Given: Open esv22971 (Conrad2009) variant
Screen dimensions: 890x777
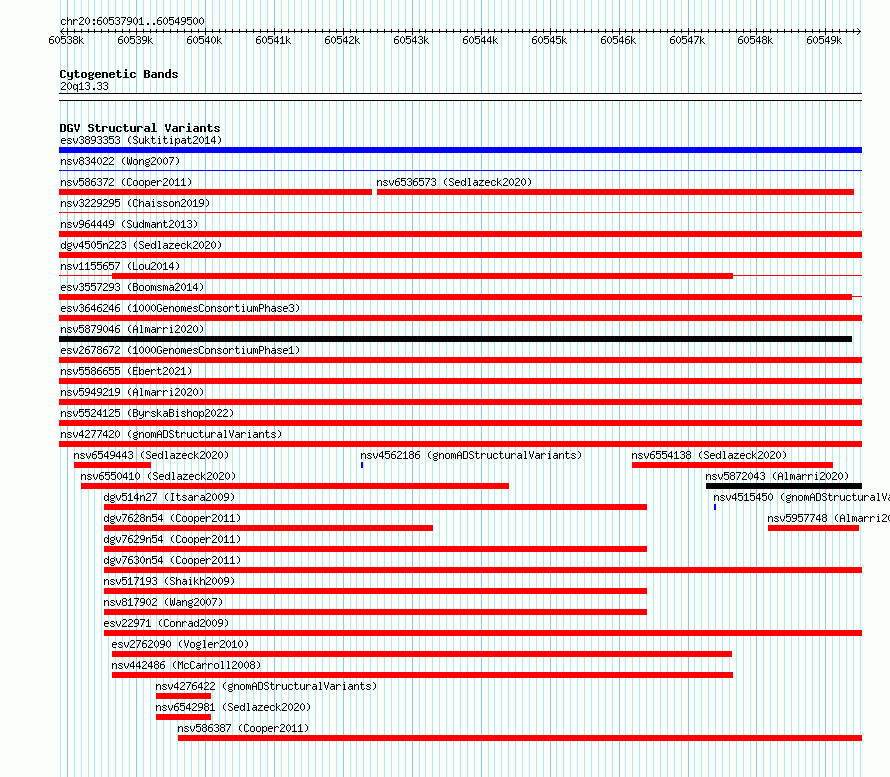Looking at the screenshot, I should [x=166, y=623].
